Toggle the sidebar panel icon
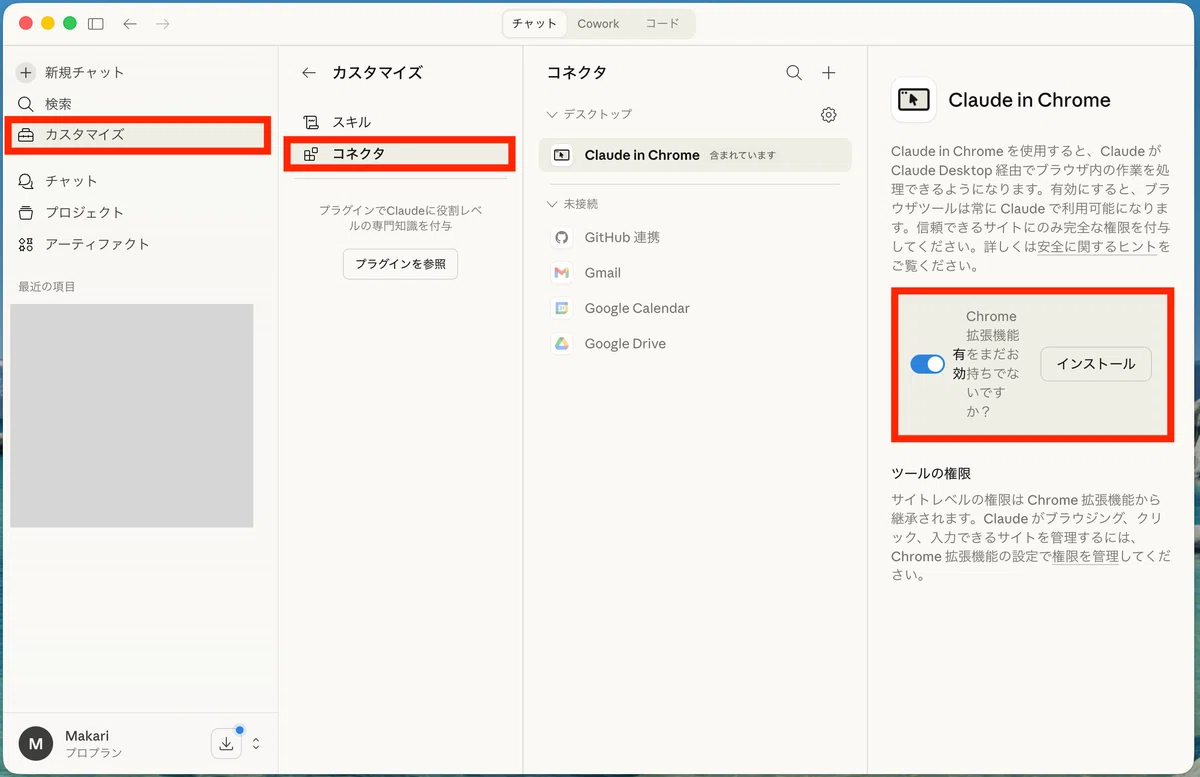The image size is (1200, 777). coord(96,23)
